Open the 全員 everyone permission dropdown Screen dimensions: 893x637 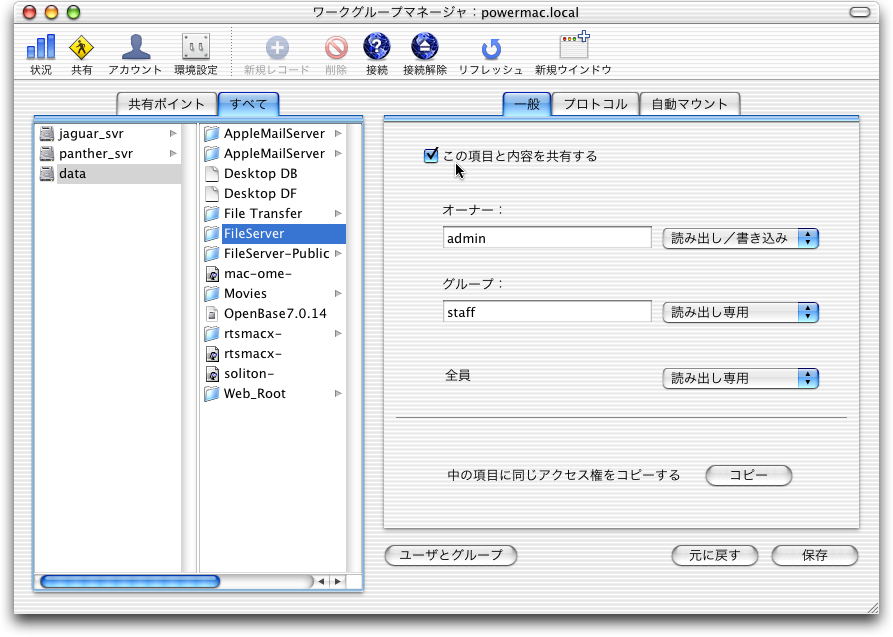(x=740, y=378)
